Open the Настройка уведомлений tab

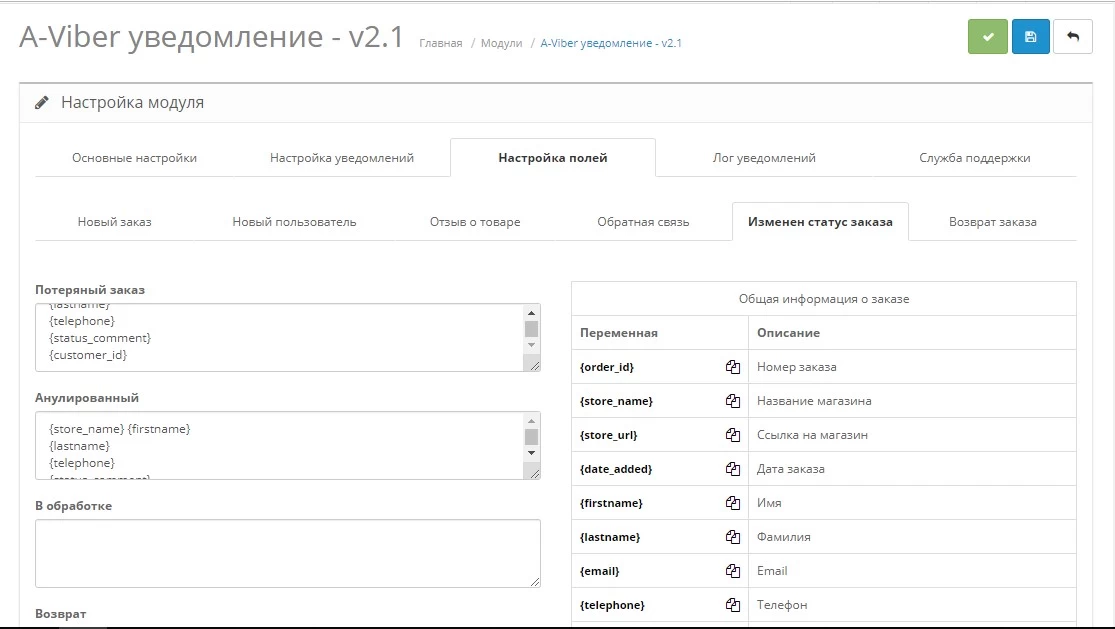[342, 158]
